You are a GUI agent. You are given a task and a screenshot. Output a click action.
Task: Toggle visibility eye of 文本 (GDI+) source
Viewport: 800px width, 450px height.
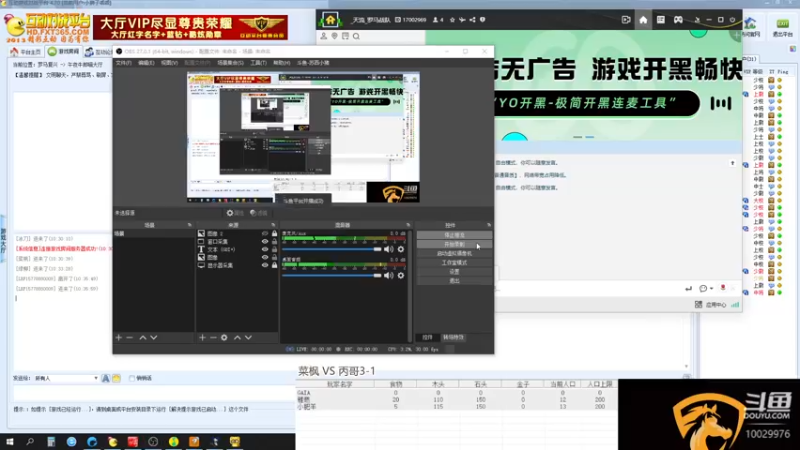click(265, 249)
